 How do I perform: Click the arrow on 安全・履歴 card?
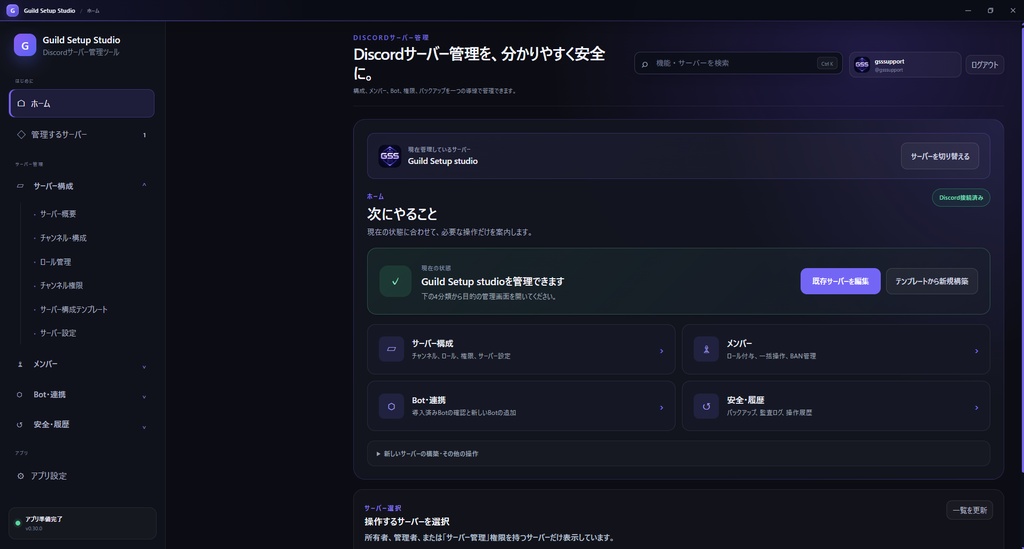(976, 408)
